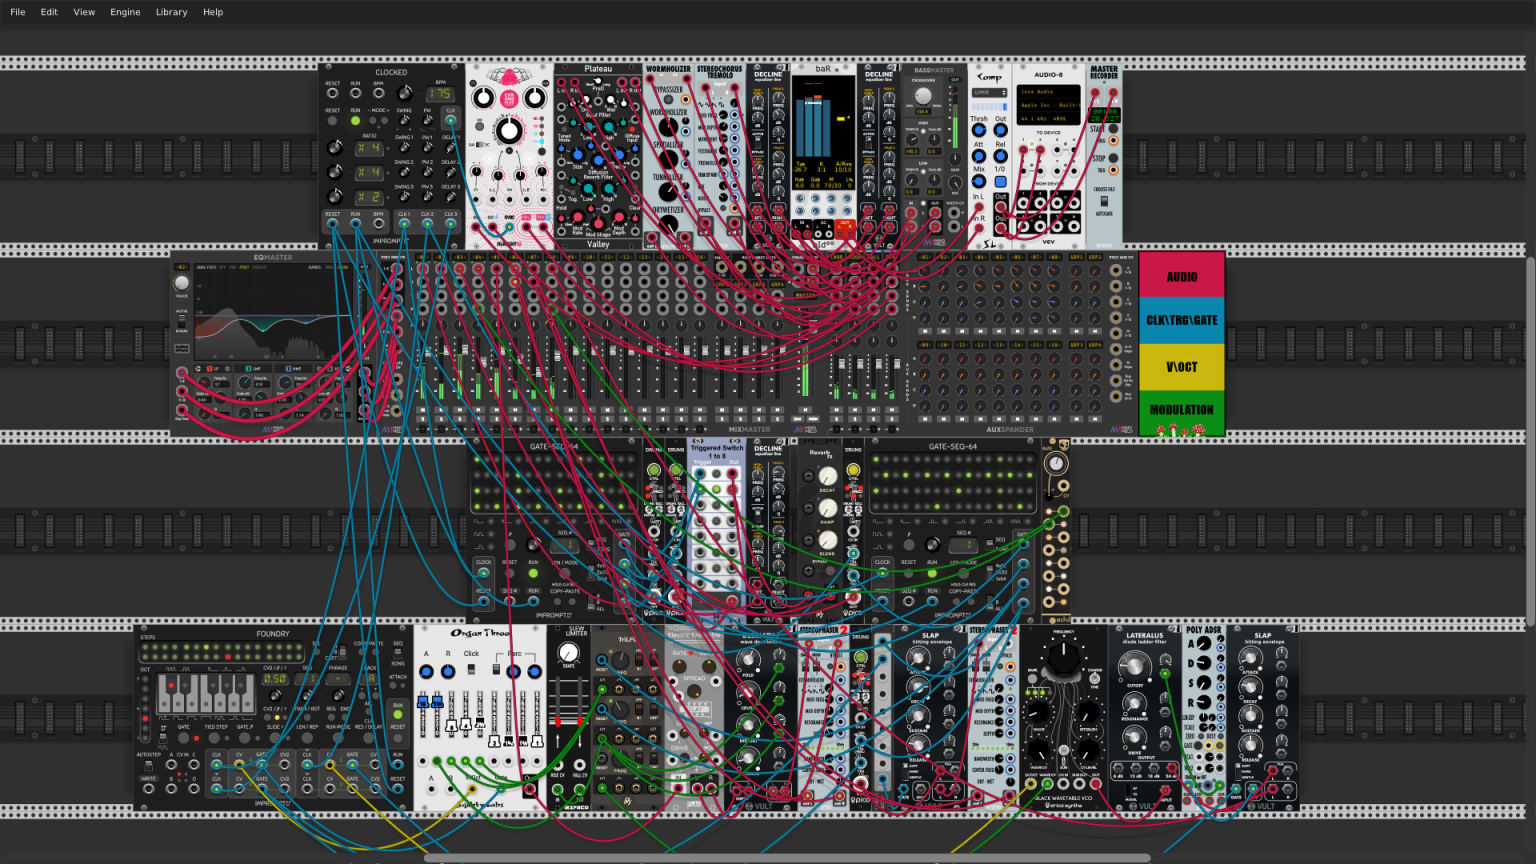
Task: Click the Frequency knob on Black Wavetable VCO
Action: click(1063, 658)
